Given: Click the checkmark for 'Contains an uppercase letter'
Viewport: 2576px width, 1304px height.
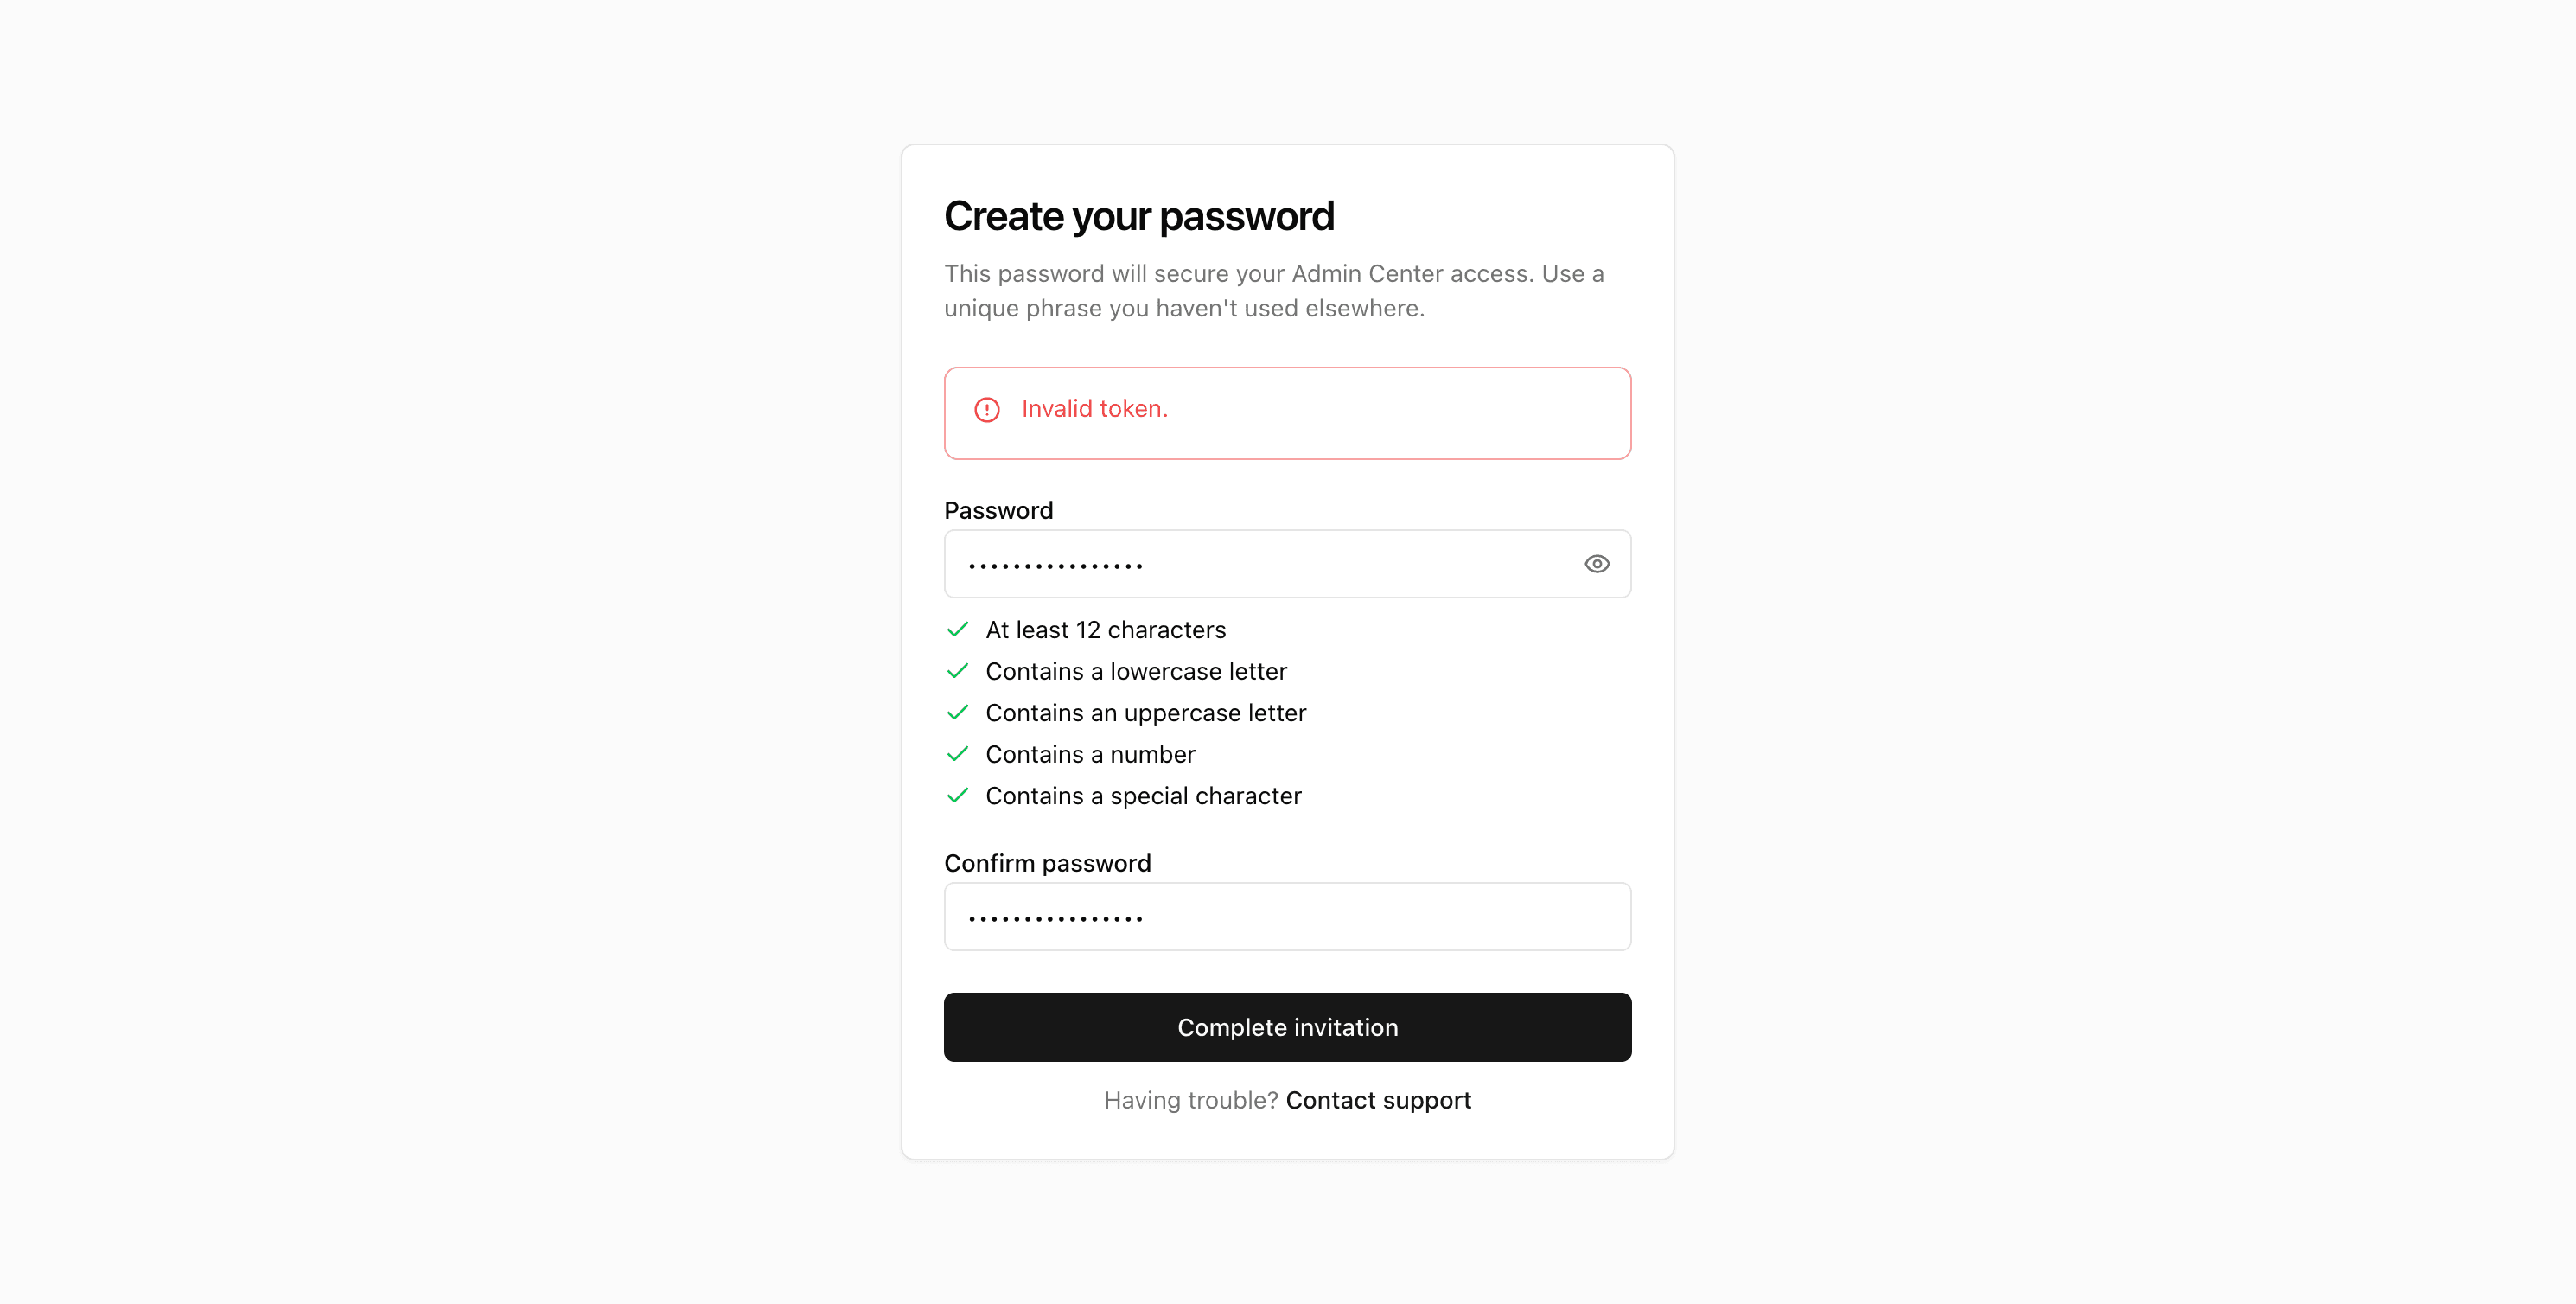Looking at the screenshot, I should (x=957, y=712).
